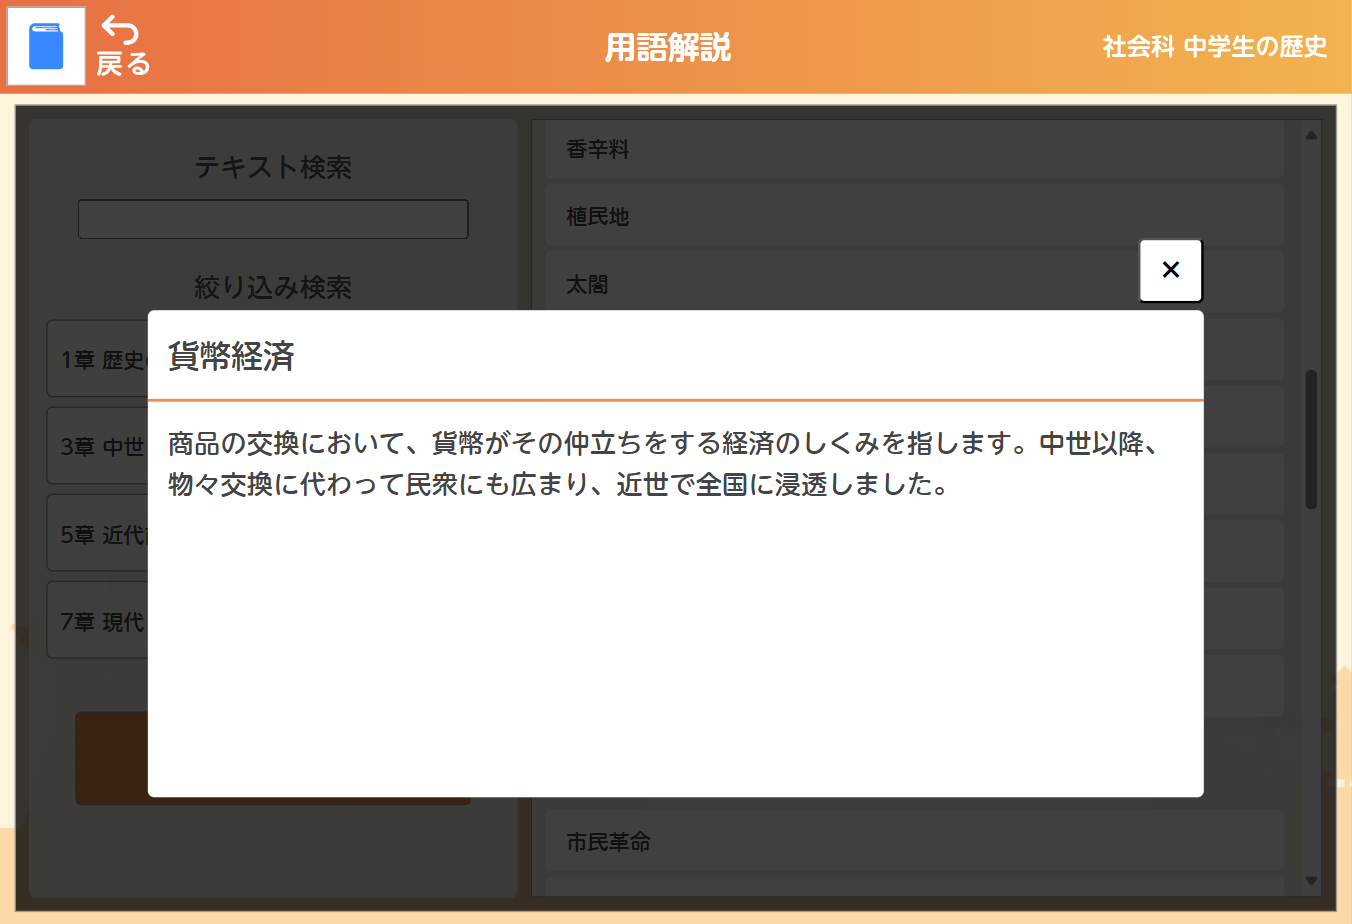Click the brown button under chapter filters
This screenshot has height=924, width=1352.
pos(111,758)
